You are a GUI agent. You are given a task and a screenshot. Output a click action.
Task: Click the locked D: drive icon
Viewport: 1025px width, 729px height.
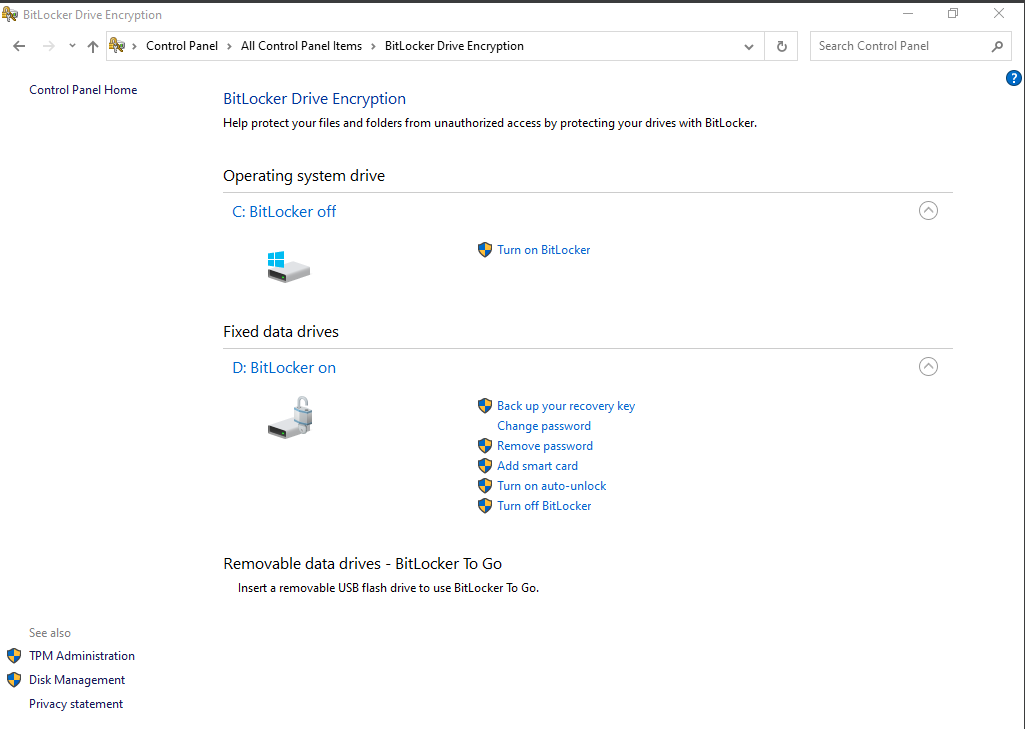point(291,416)
